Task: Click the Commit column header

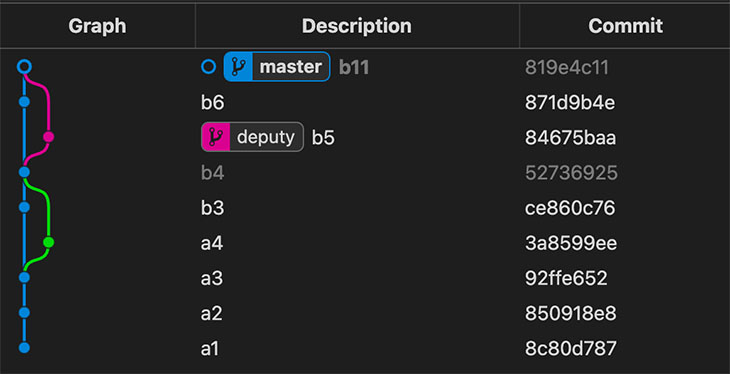Action: [x=625, y=26]
